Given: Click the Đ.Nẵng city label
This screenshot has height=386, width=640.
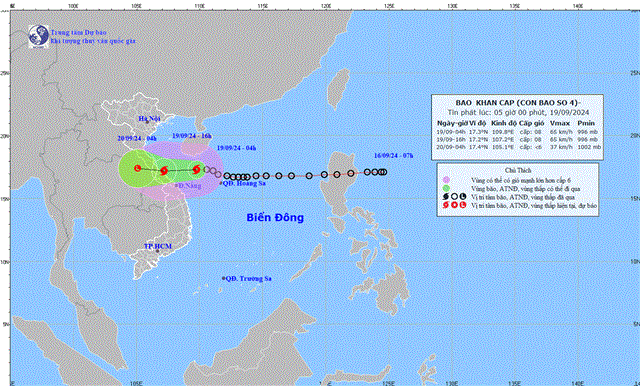Looking at the screenshot, I should point(190,186).
